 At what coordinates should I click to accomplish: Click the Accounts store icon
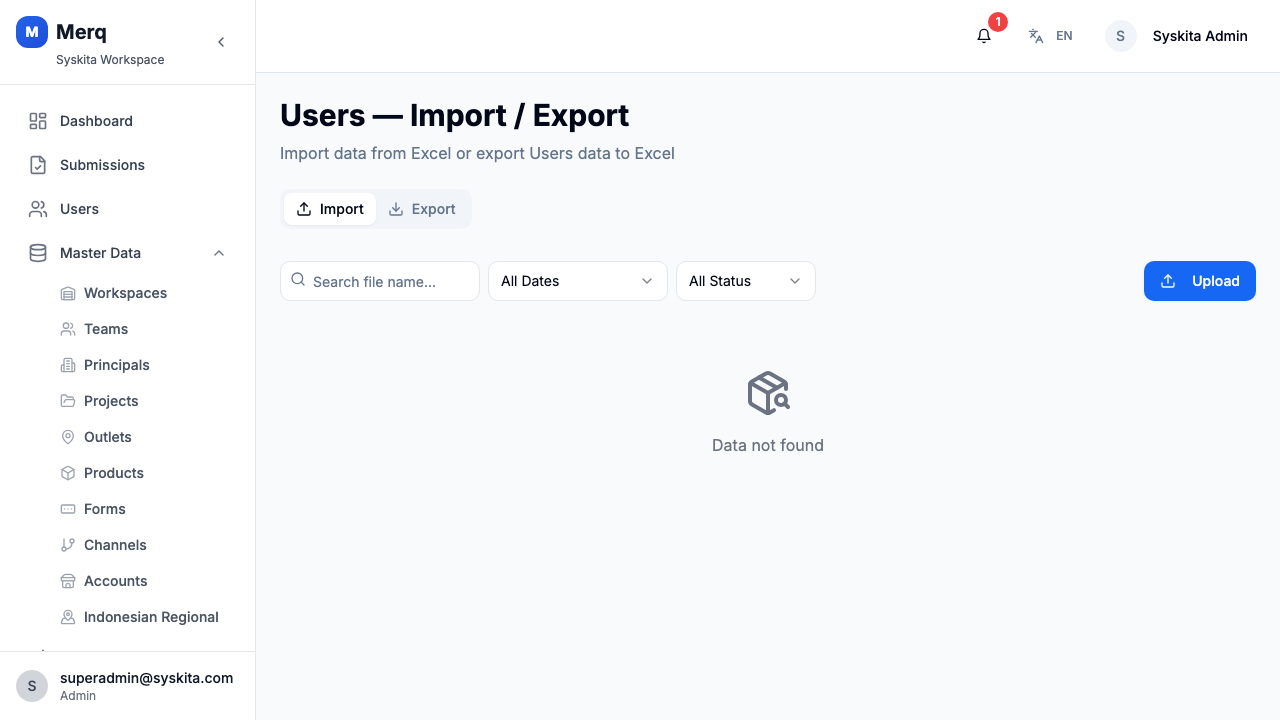[x=68, y=581]
